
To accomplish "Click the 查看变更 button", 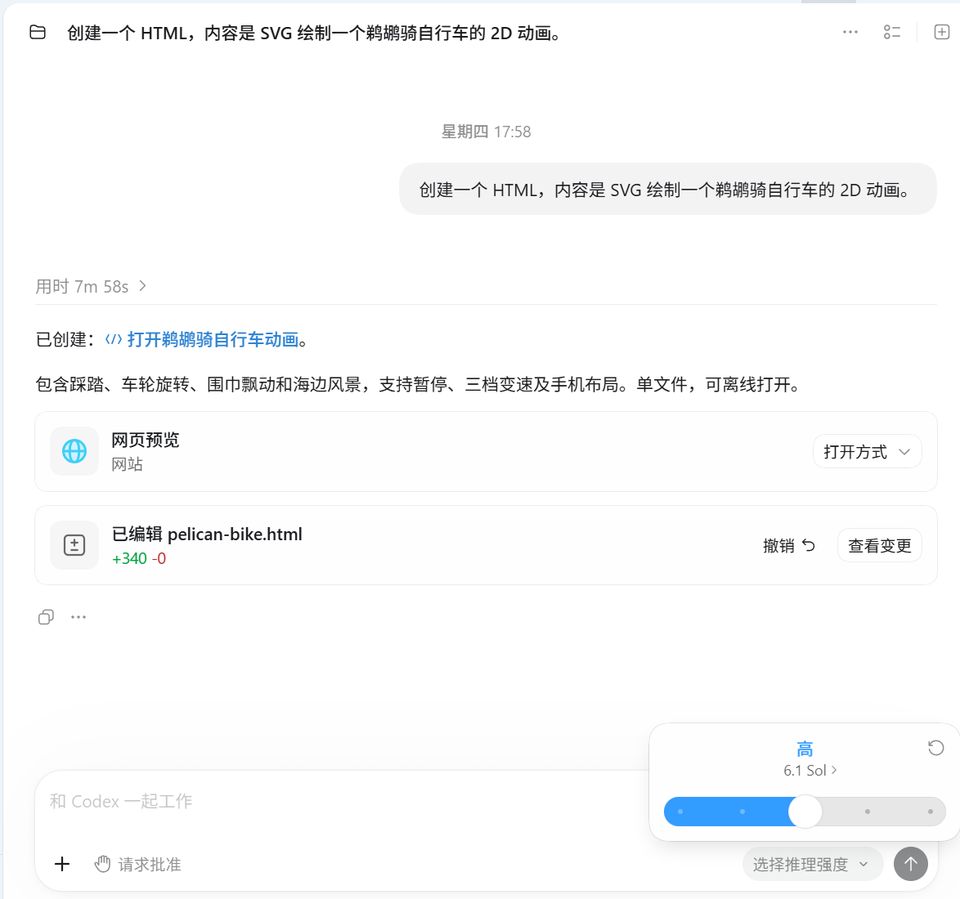I will [x=879, y=545].
